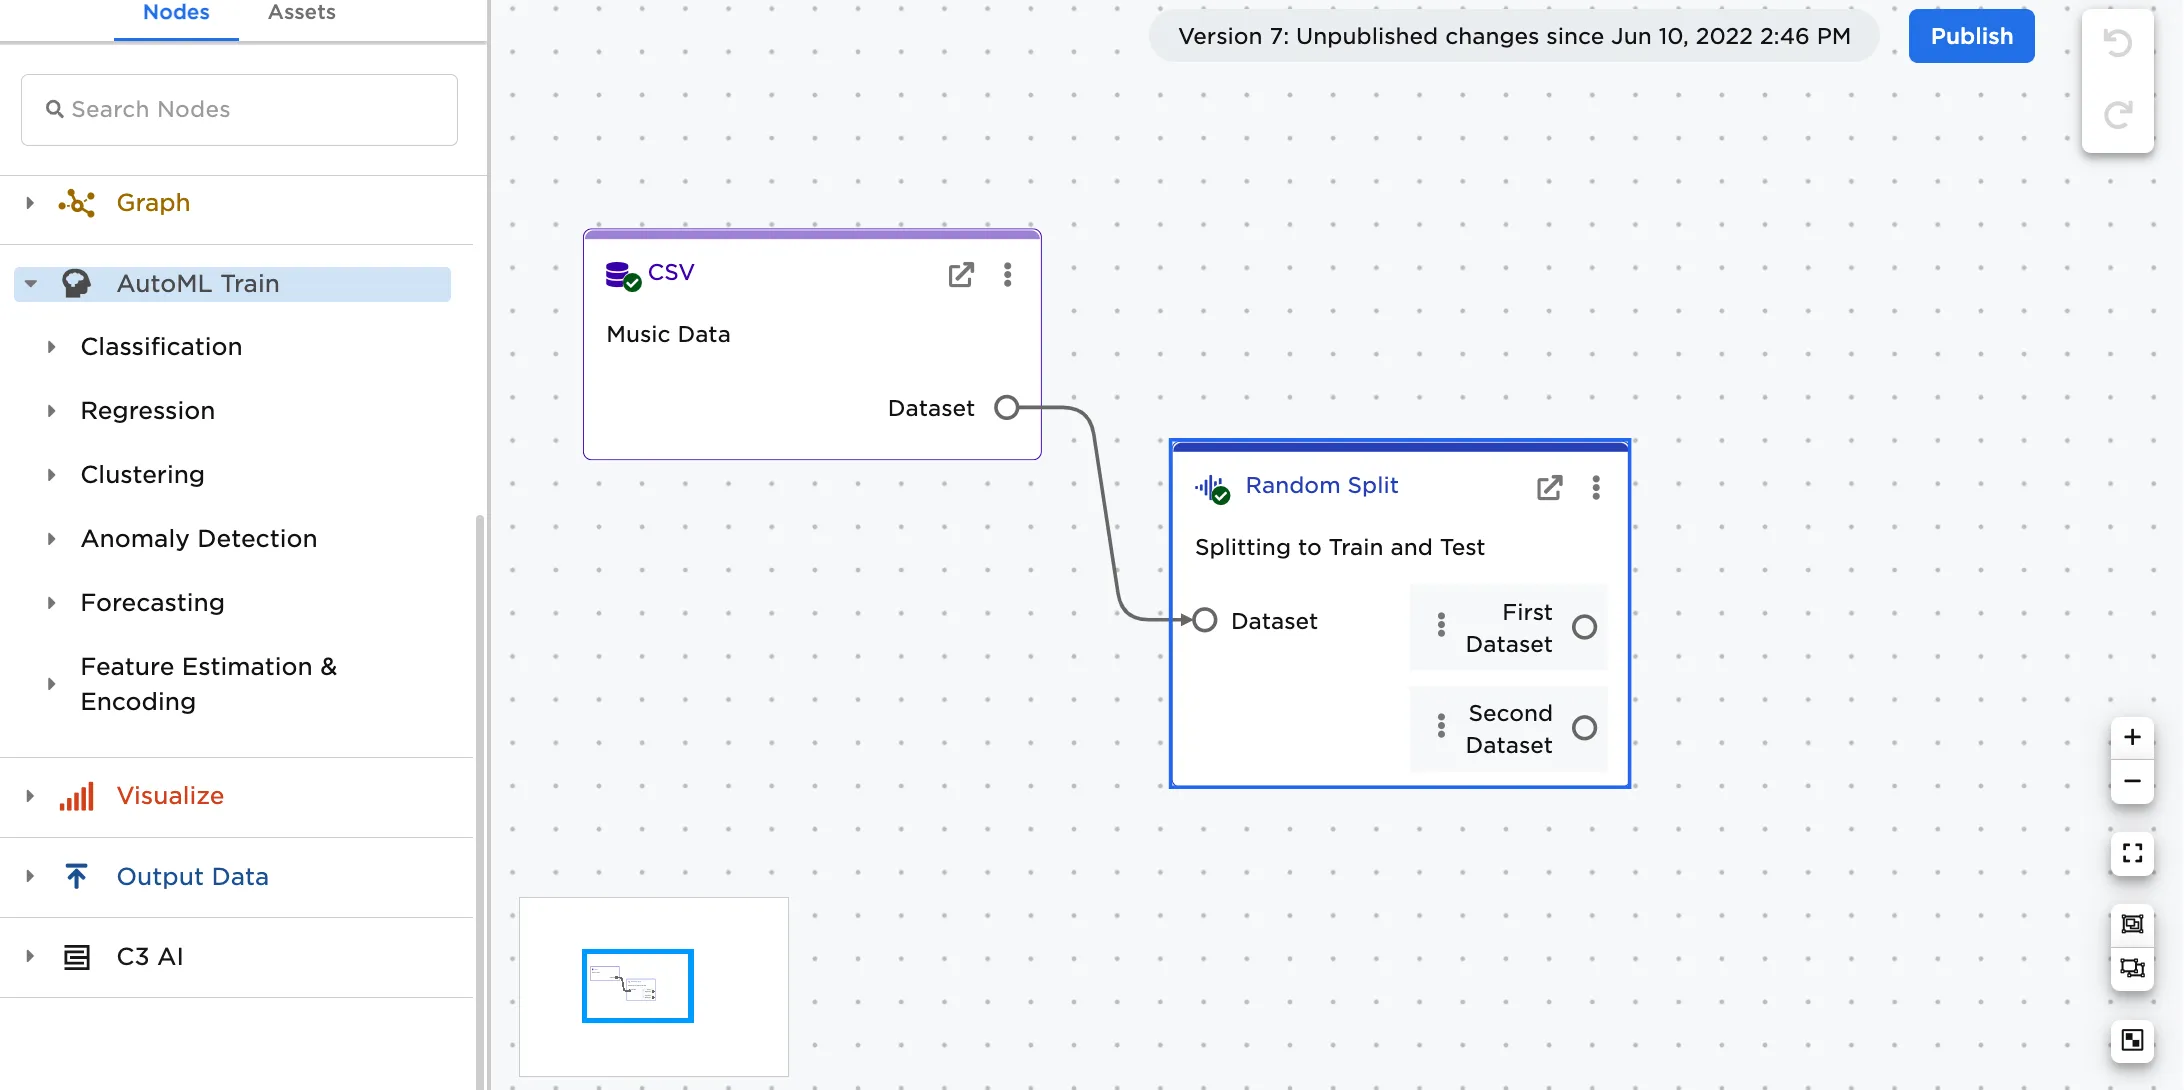Viewport: 2184px width, 1090px height.
Task: Expand the Forecasting category
Action: pos(52,602)
